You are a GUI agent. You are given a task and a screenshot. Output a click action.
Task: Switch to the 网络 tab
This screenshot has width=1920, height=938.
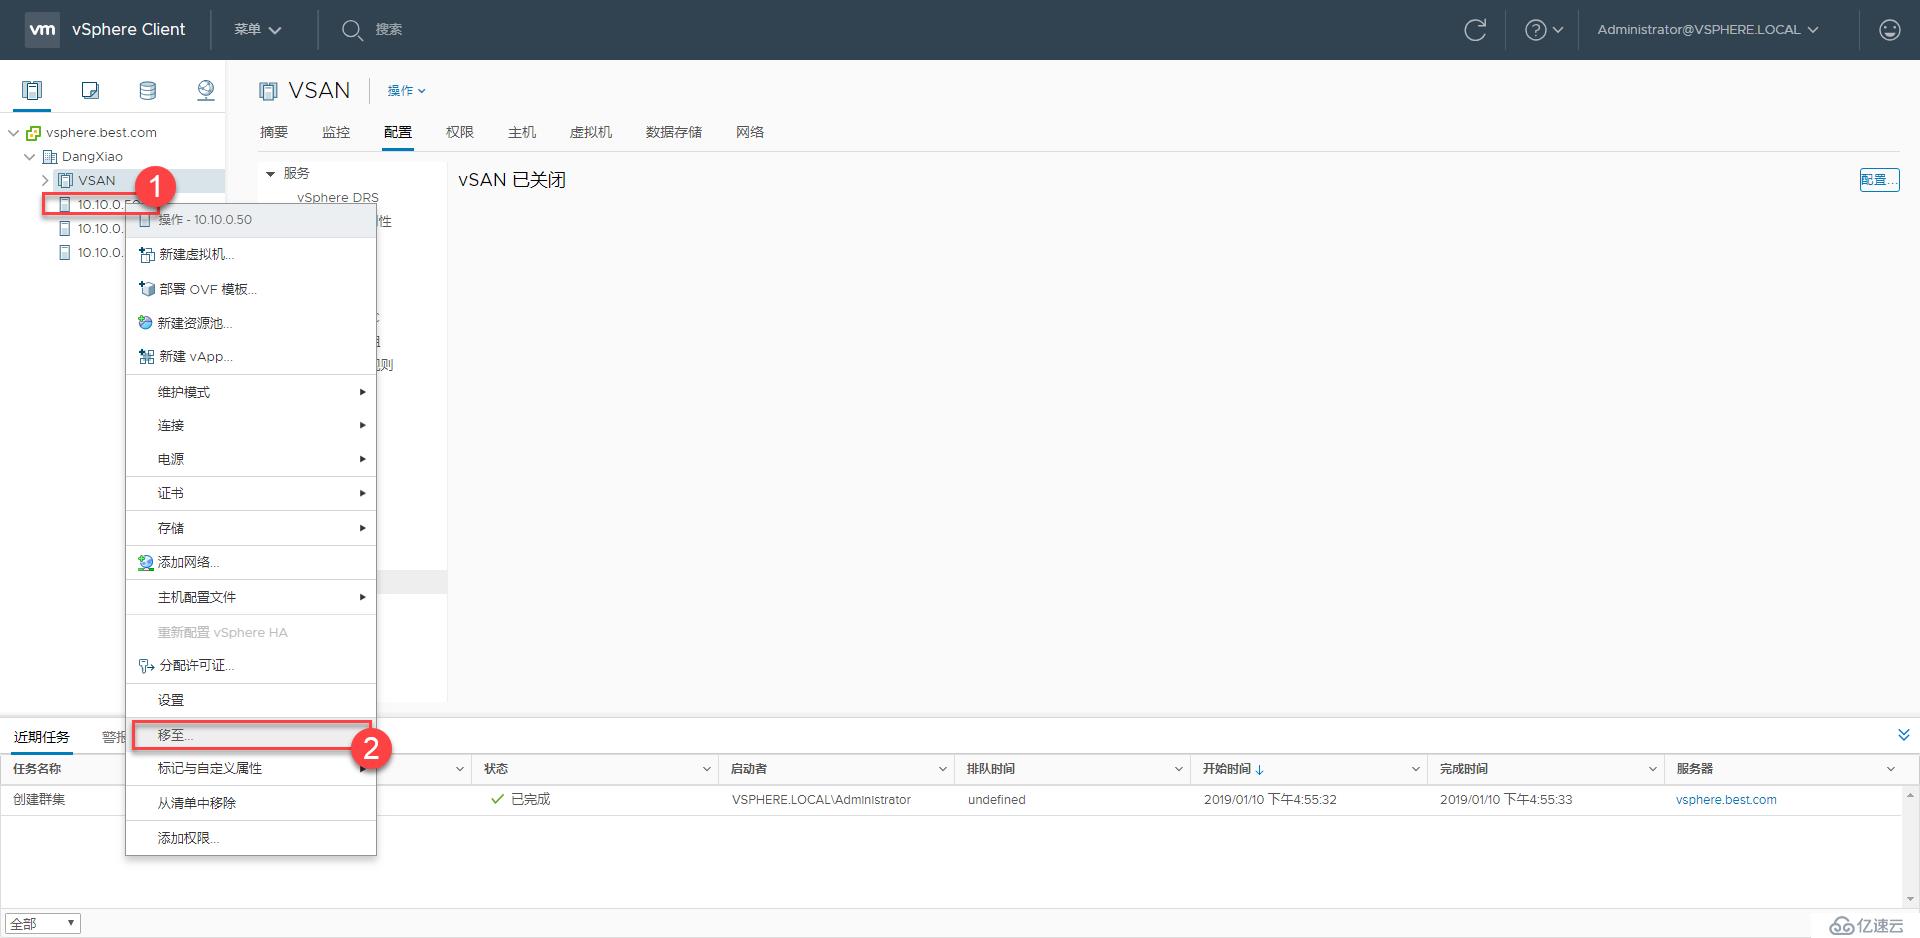(750, 132)
